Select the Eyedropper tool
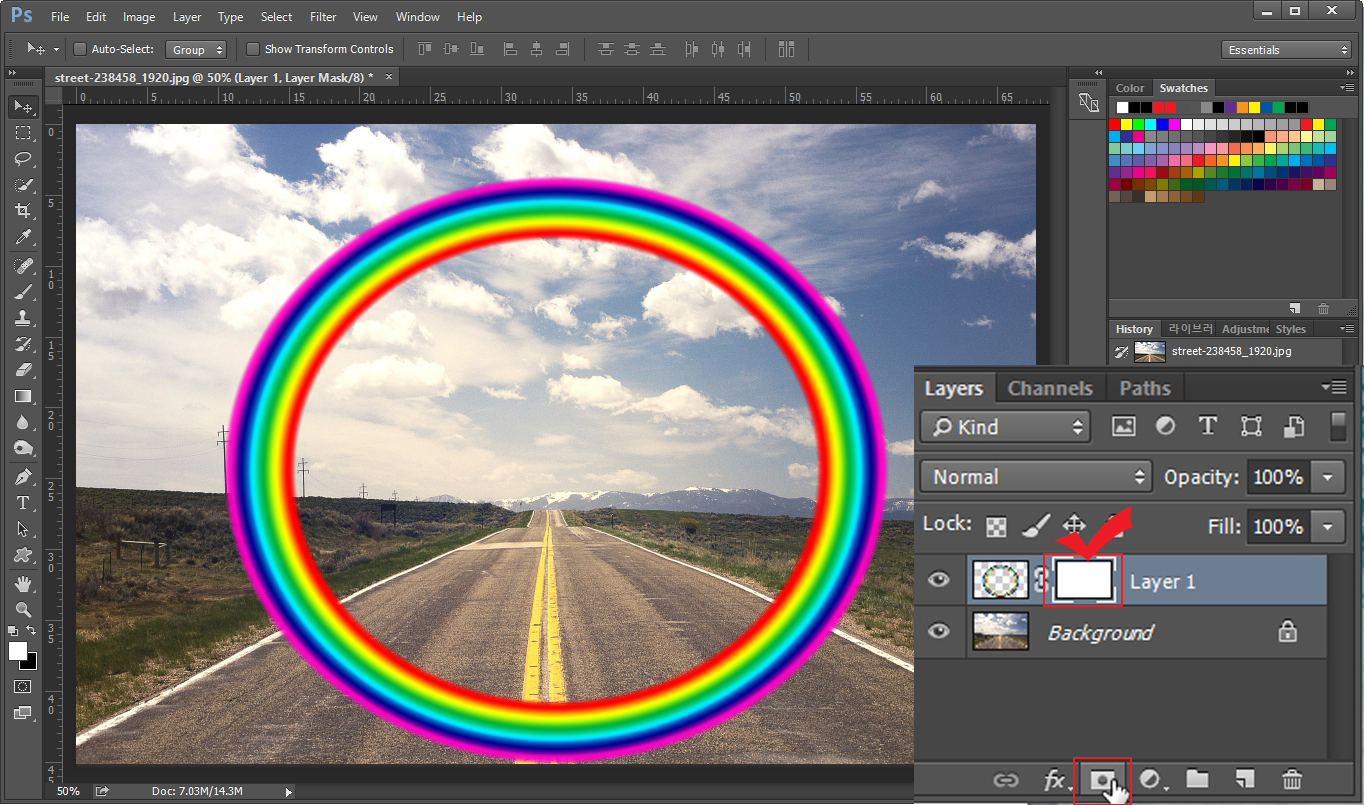The width and height of the screenshot is (1364, 805). [23, 236]
